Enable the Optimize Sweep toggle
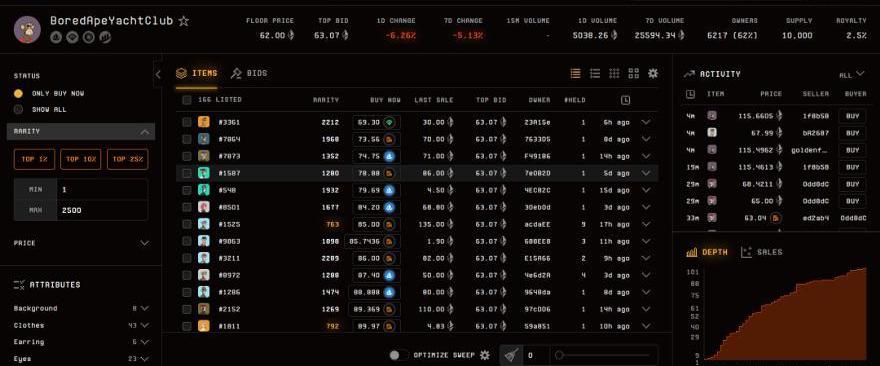Viewport: 880px width, 366px height. (x=398, y=355)
